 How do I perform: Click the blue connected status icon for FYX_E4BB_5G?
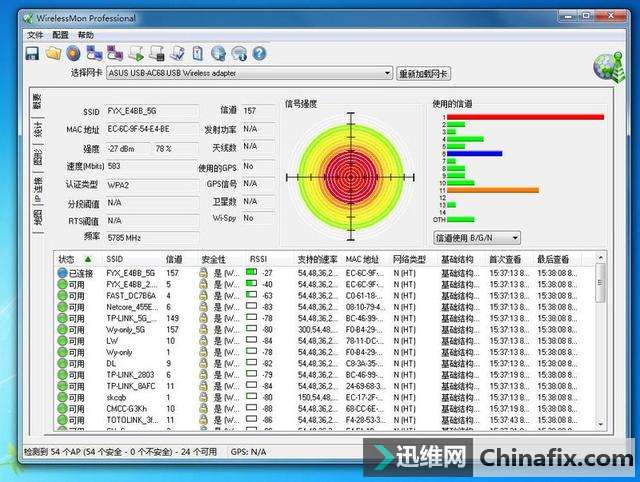tap(62, 273)
